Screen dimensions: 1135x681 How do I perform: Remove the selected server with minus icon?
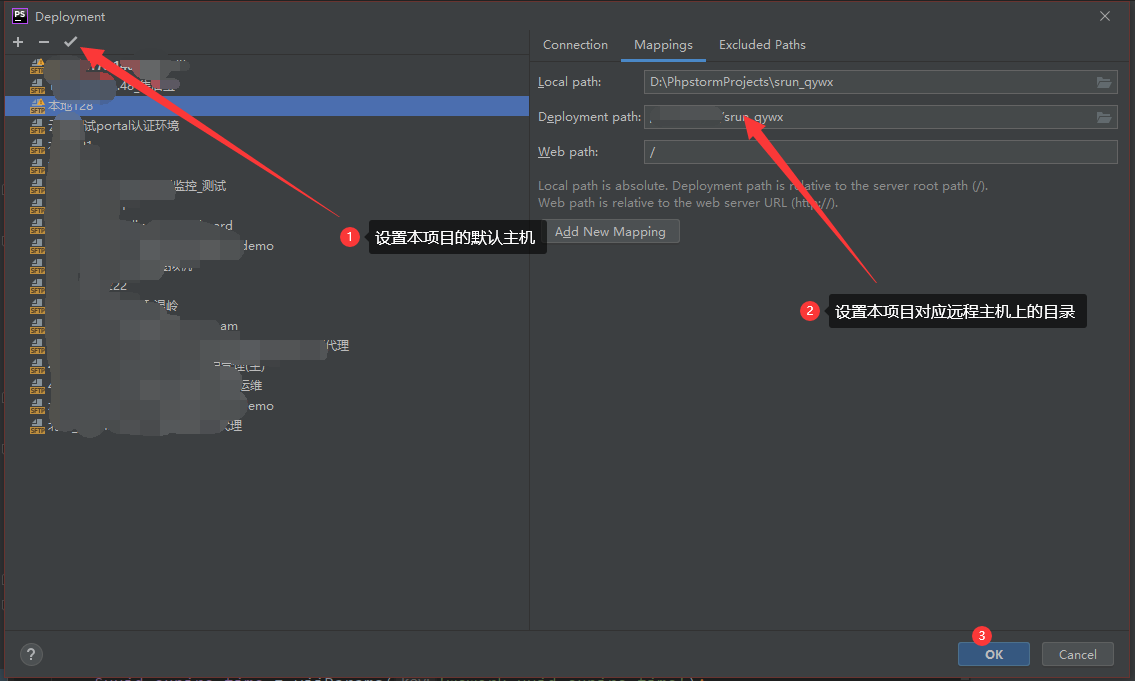[44, 42]
